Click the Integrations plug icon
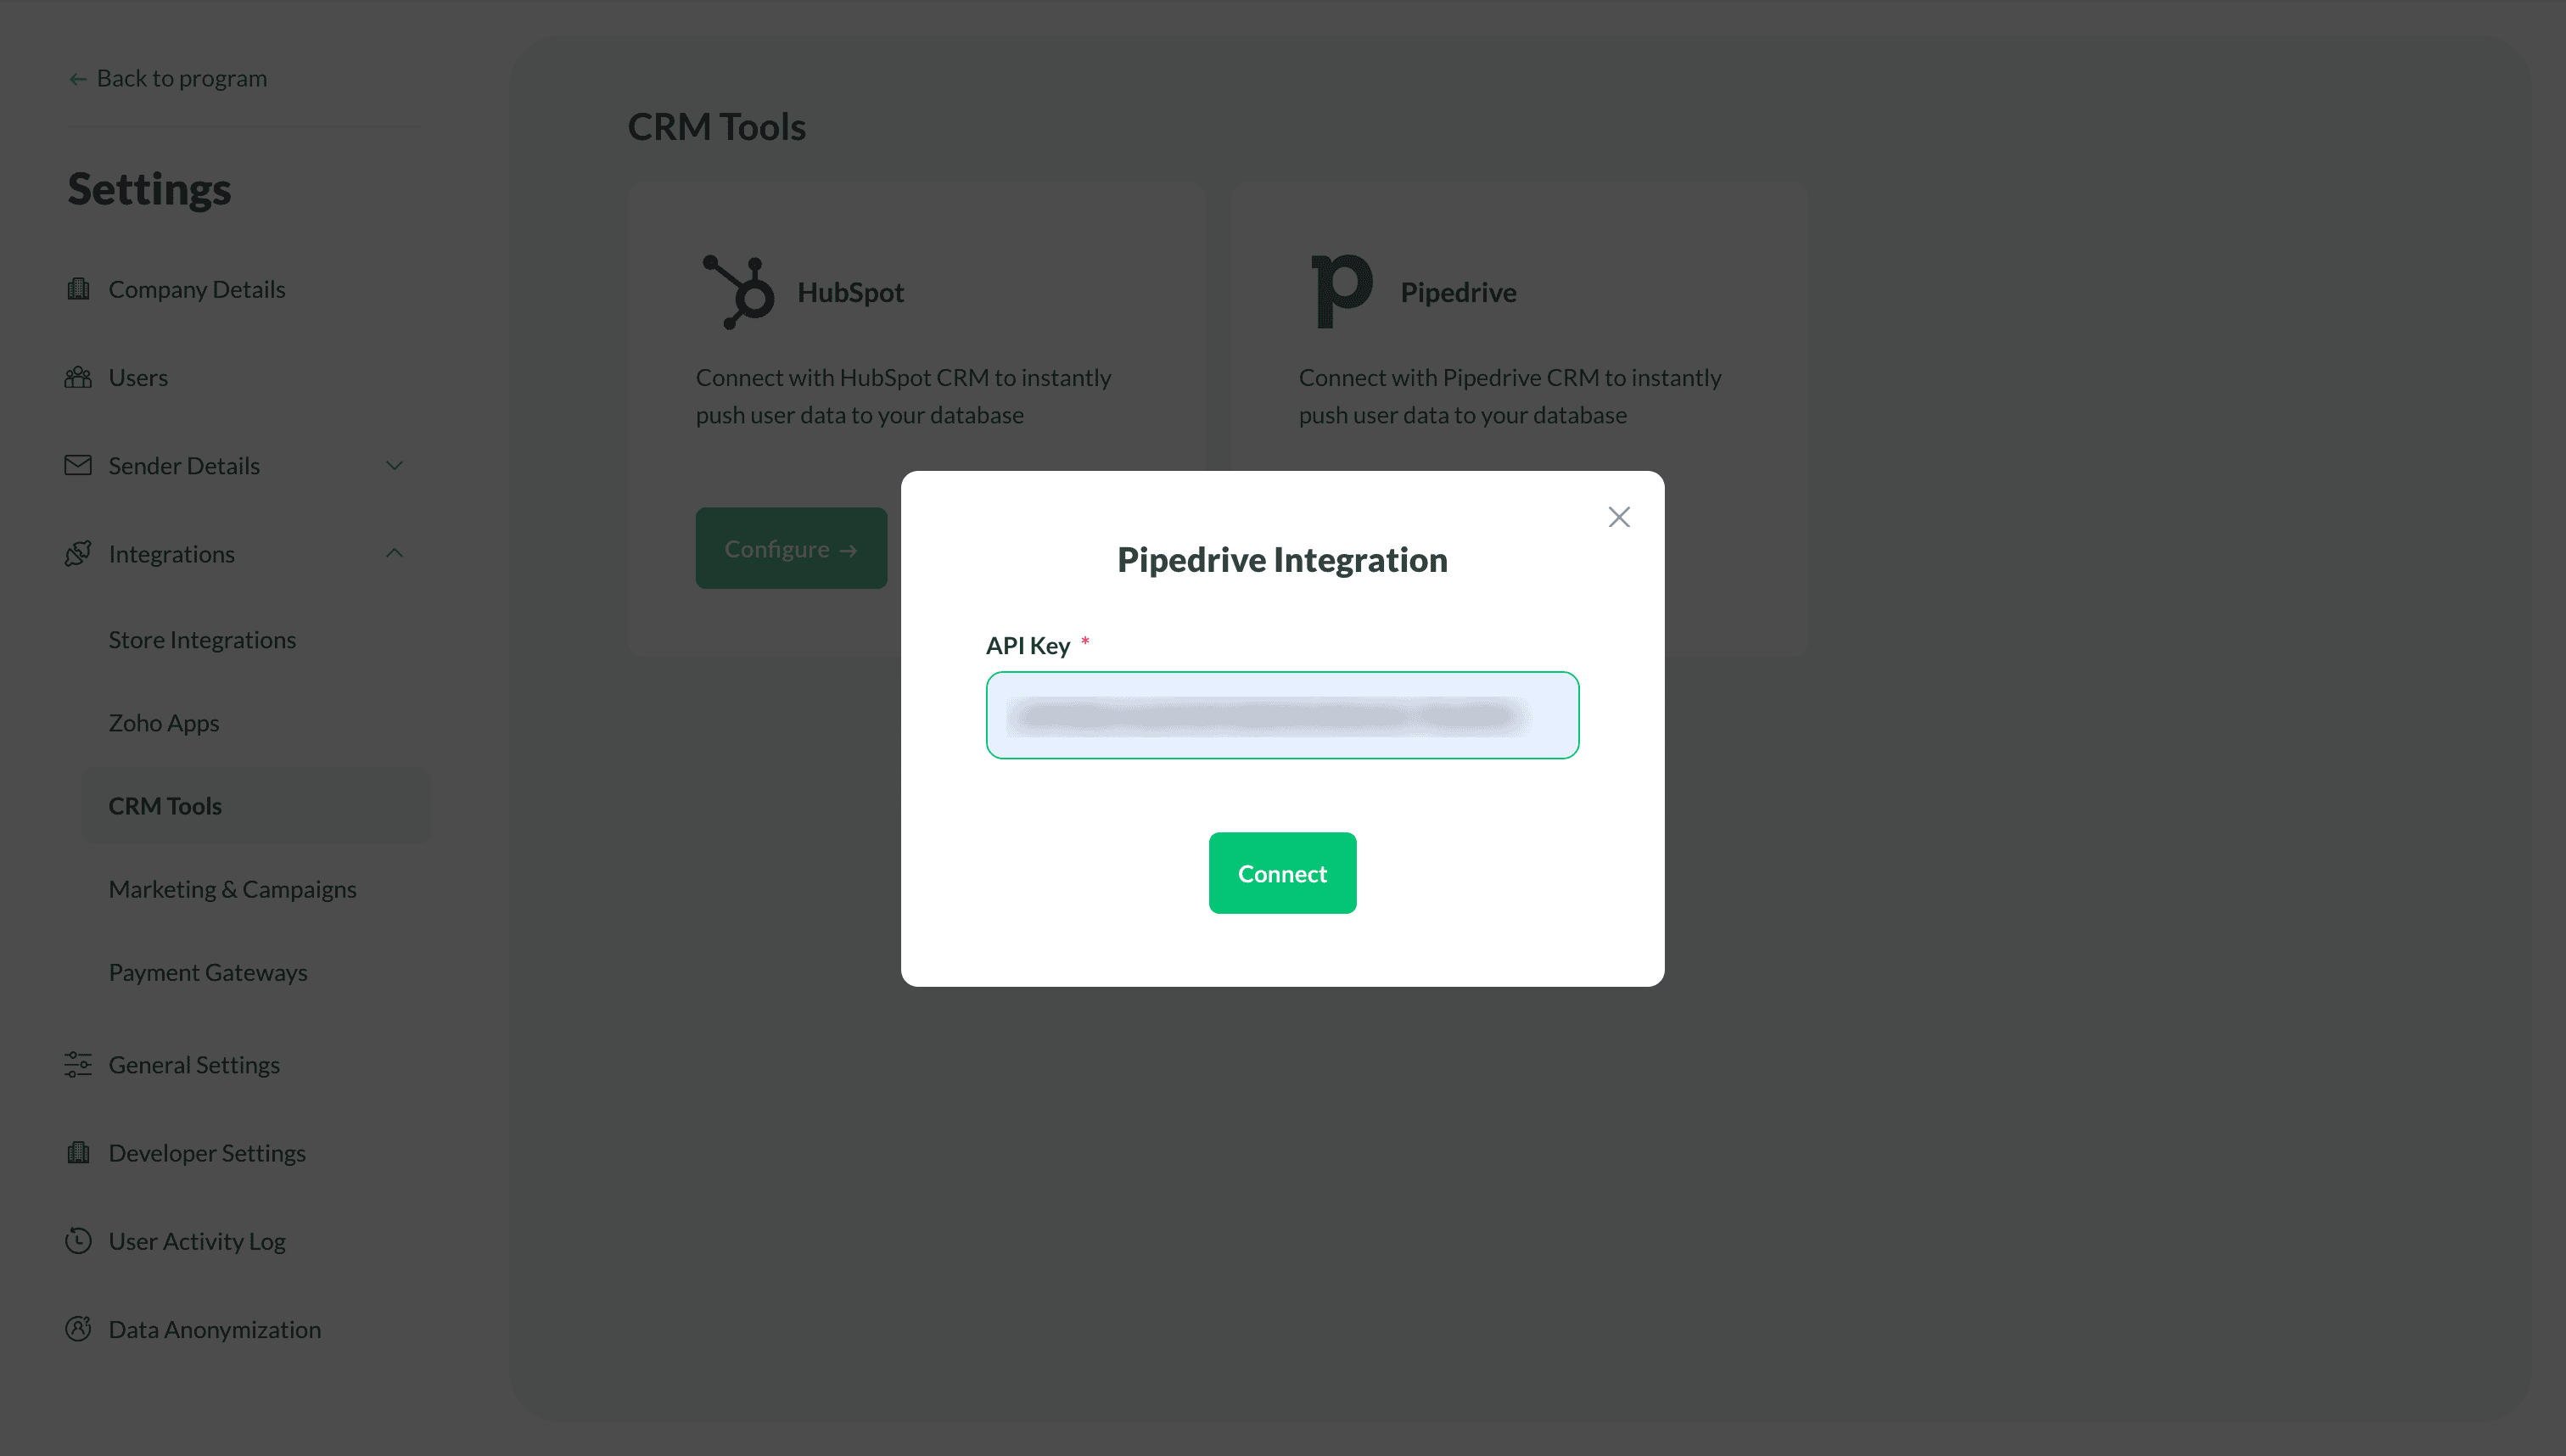 [x=78, y=553]
